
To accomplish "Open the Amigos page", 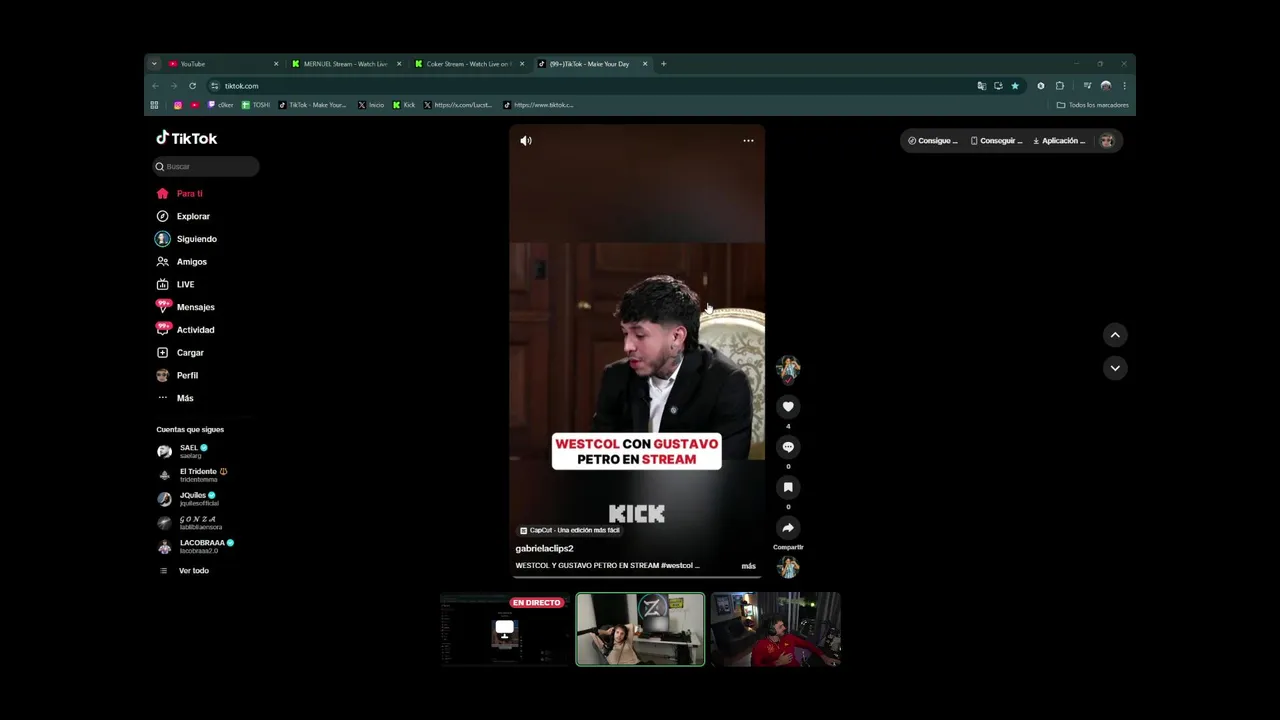I will click(182, 262).
